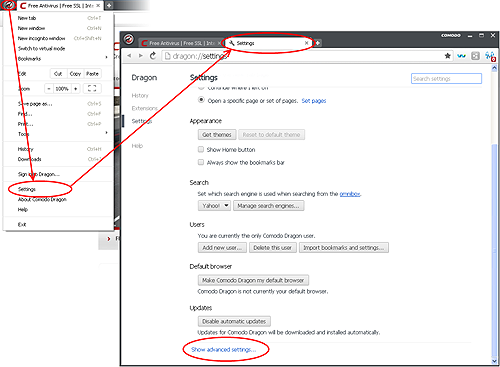
Task: Click Reset to default theme
Action: pyautogui.click(x=271, y=135)
